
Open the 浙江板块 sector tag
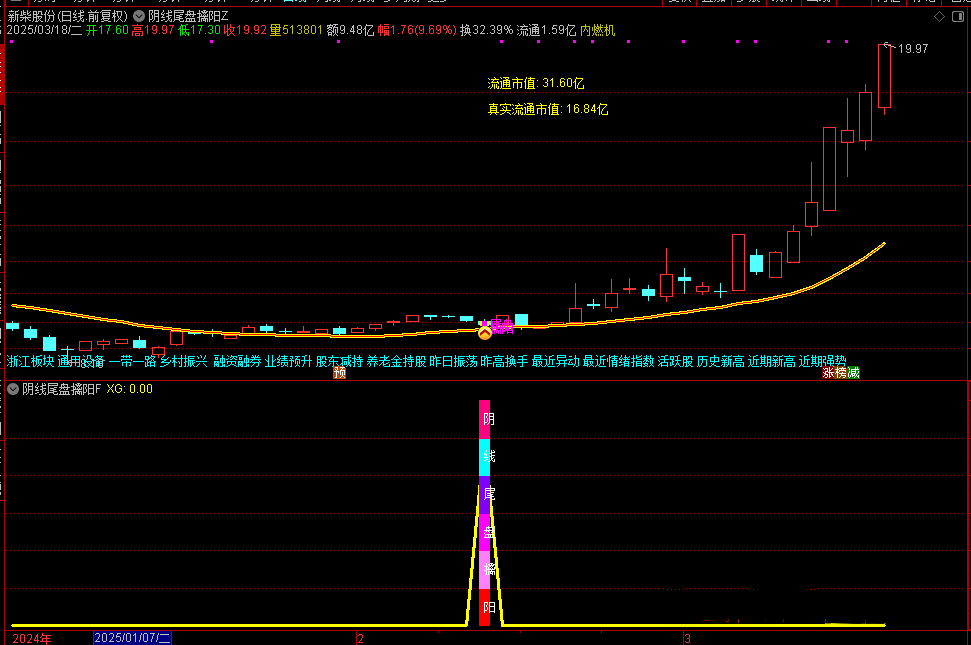30,361
